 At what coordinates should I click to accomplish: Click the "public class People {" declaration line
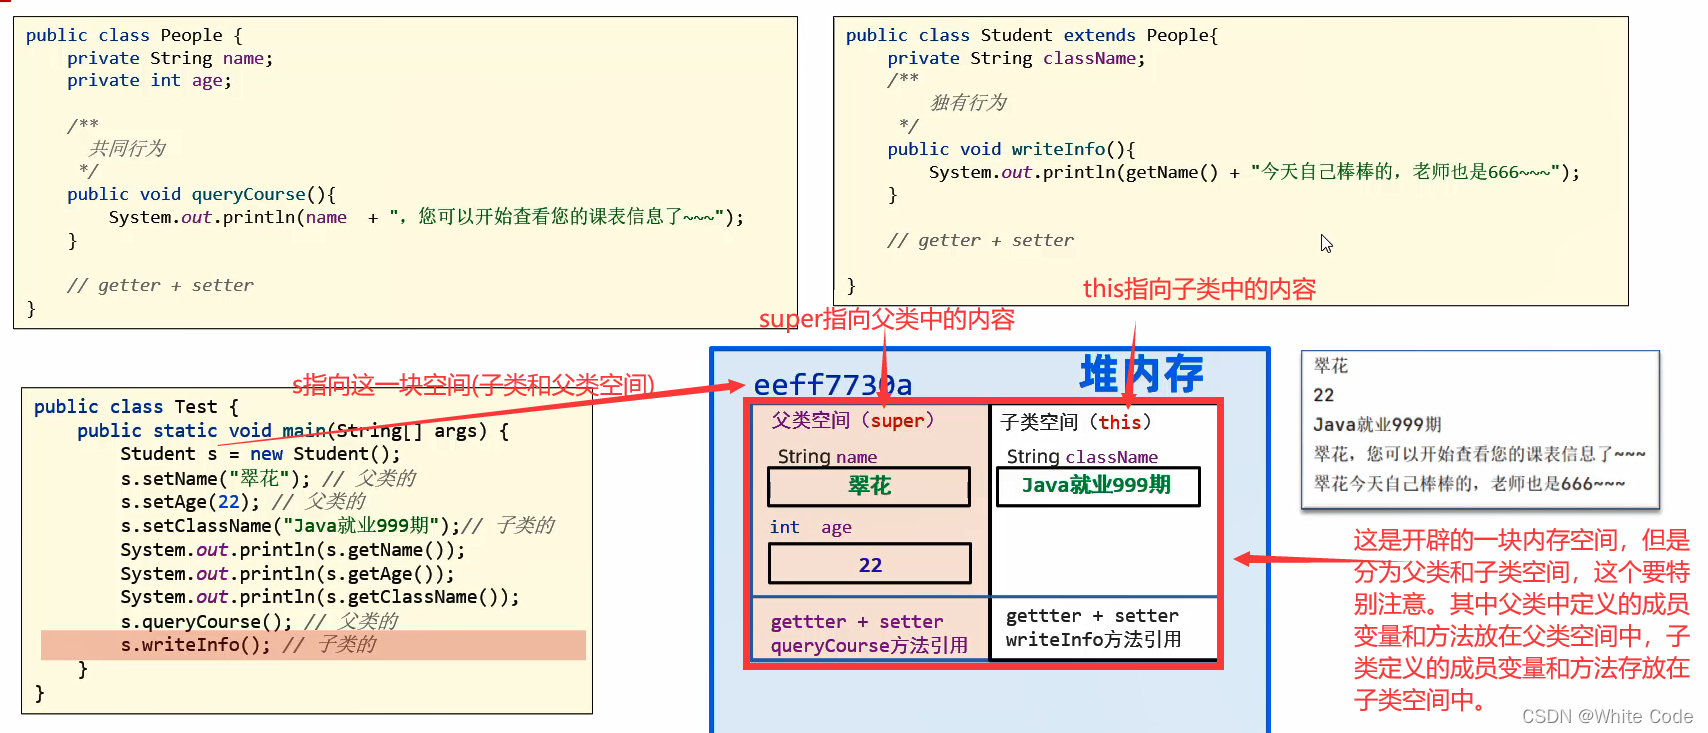[x=134, y=35]
